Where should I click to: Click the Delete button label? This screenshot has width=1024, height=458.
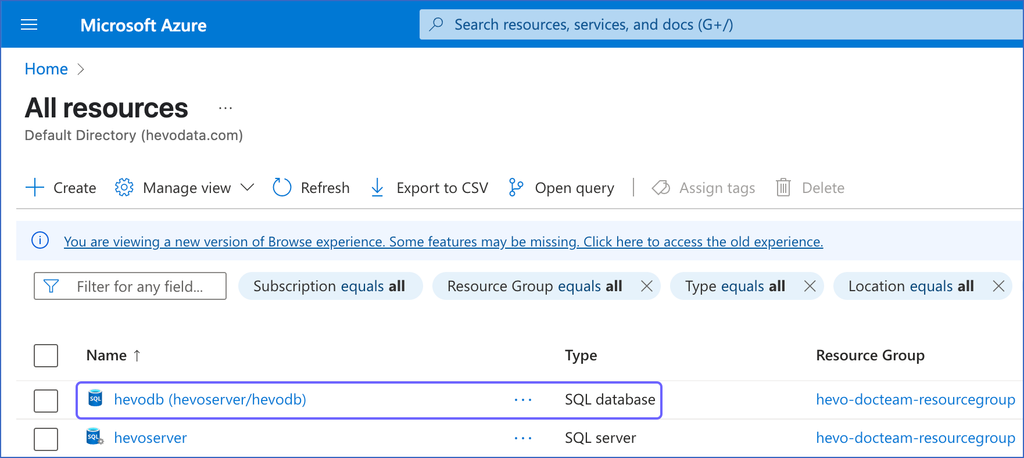click(823, 188)
